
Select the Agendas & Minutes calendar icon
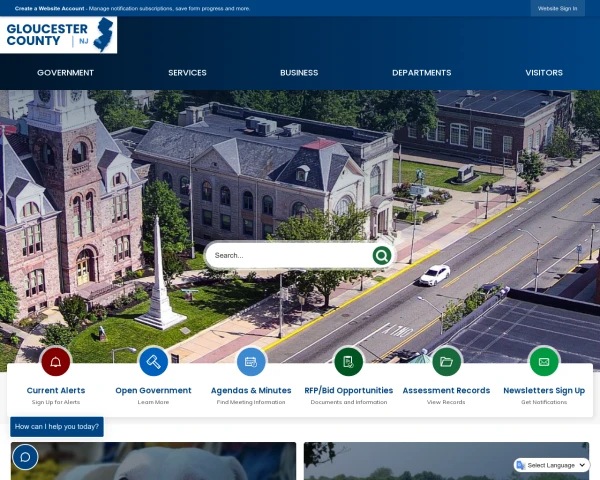point(251,361)
